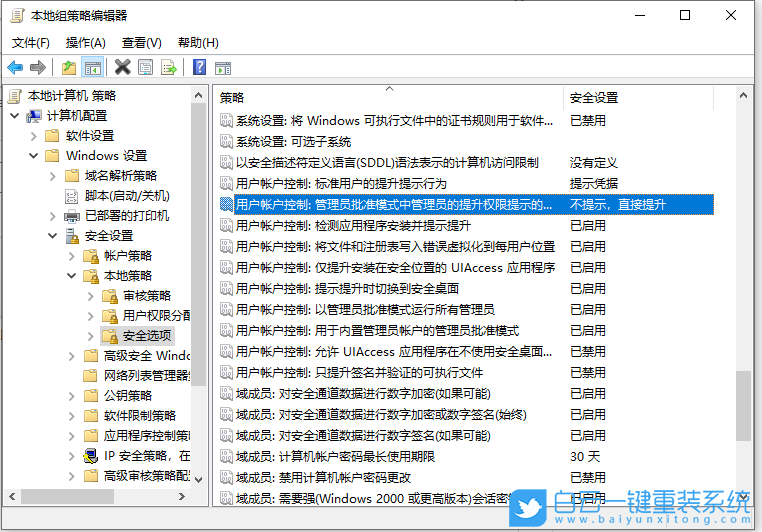Image resolution: width=762 pixels, height=532 pixels.
Task: Select 用户帐户控制: 用于内置管理员帐户的管理员批准模式
Action: [377, 330]
